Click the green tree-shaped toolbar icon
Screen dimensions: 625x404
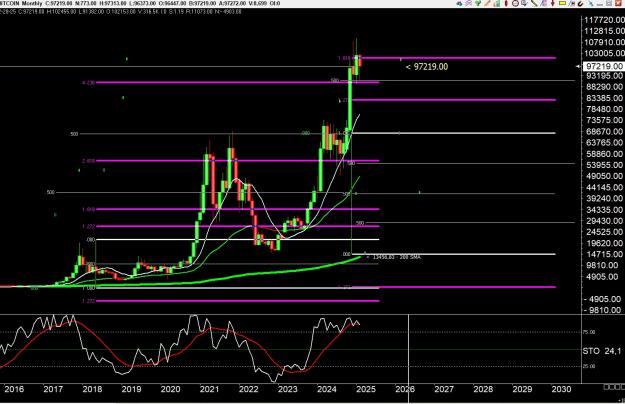tap(478, 3)
